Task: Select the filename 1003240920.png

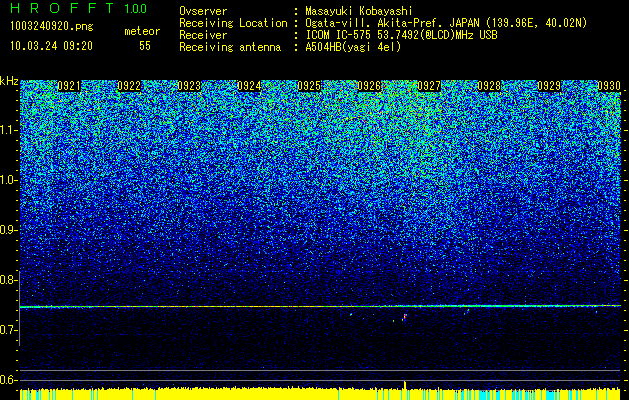Action: pos(52,27)
